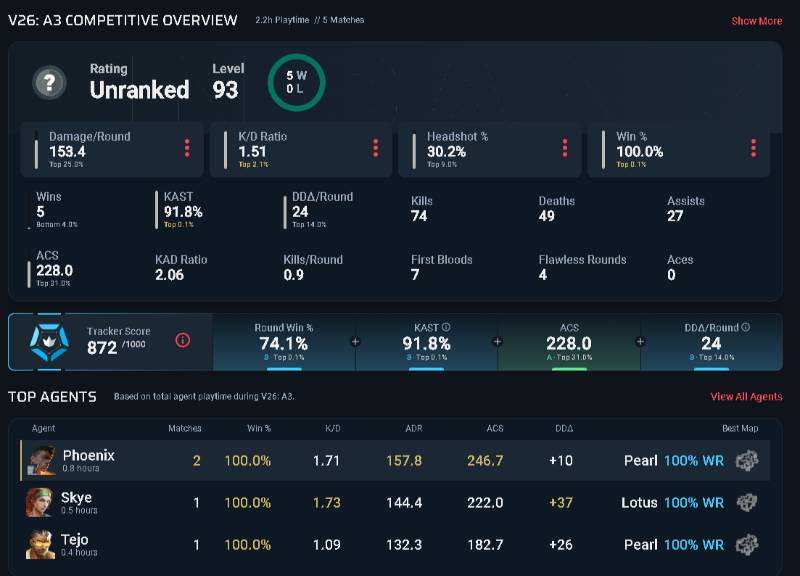Click the First Bloods 7 stat
800x576 pixels.
(441, 267)
